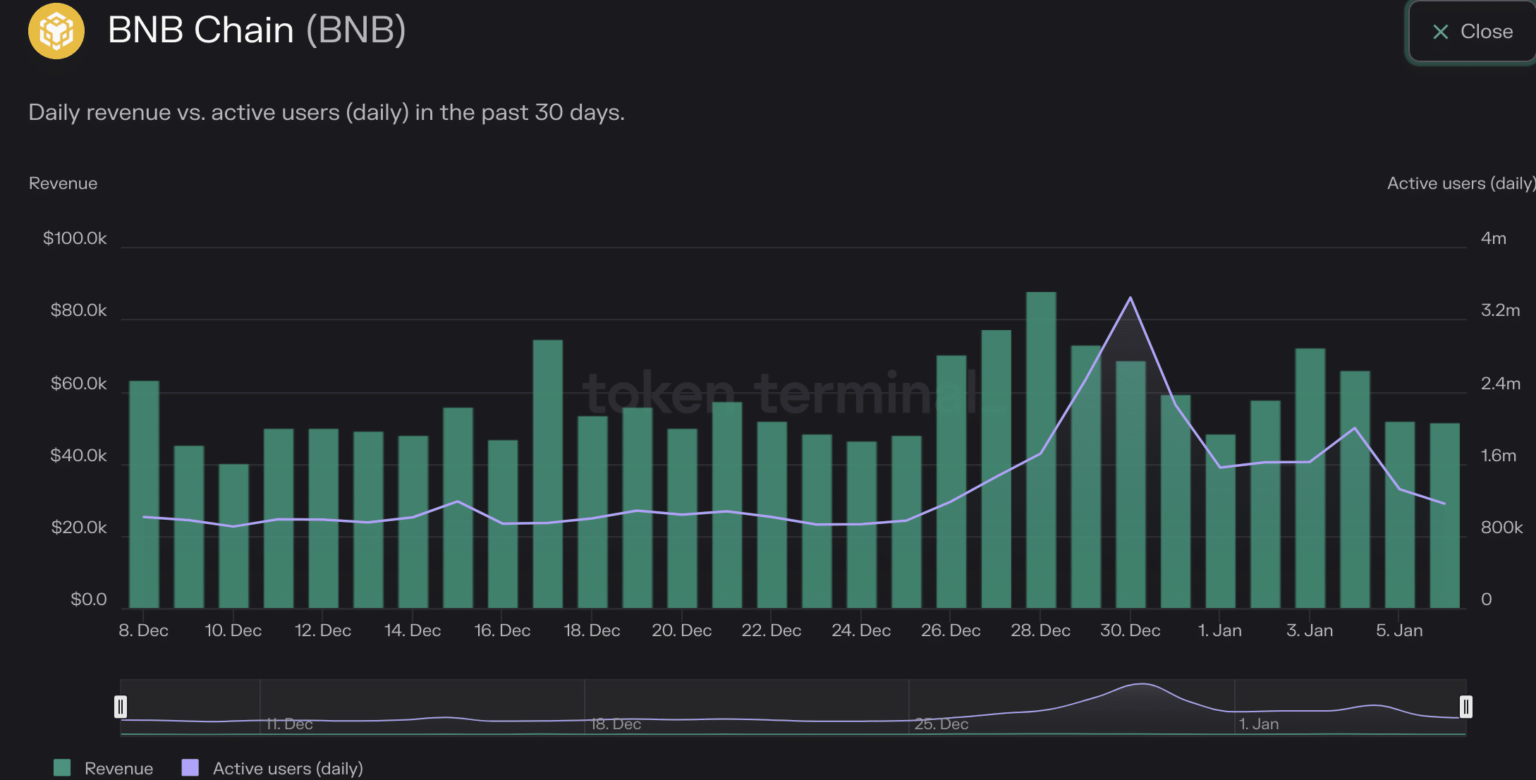
Task: Click the 11. Dec marker in navigator
Action: pos(289,724)
